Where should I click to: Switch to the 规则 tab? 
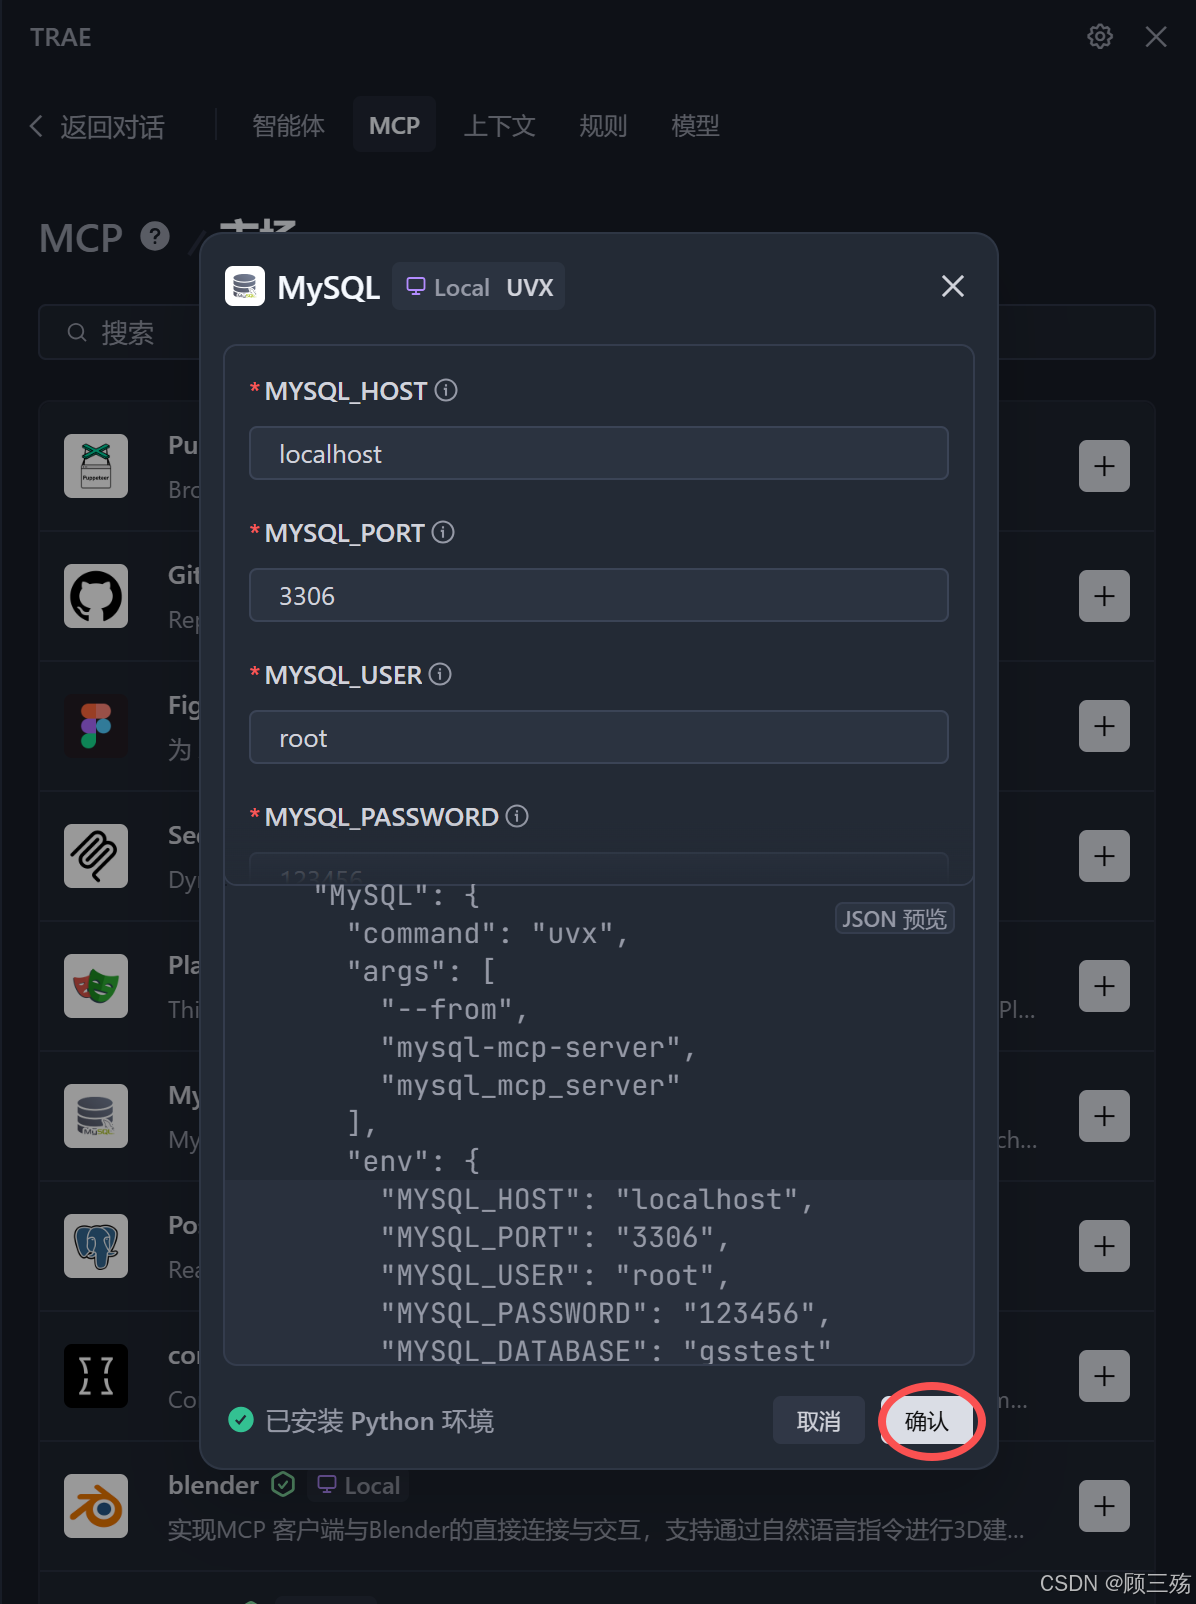(603, 126)
